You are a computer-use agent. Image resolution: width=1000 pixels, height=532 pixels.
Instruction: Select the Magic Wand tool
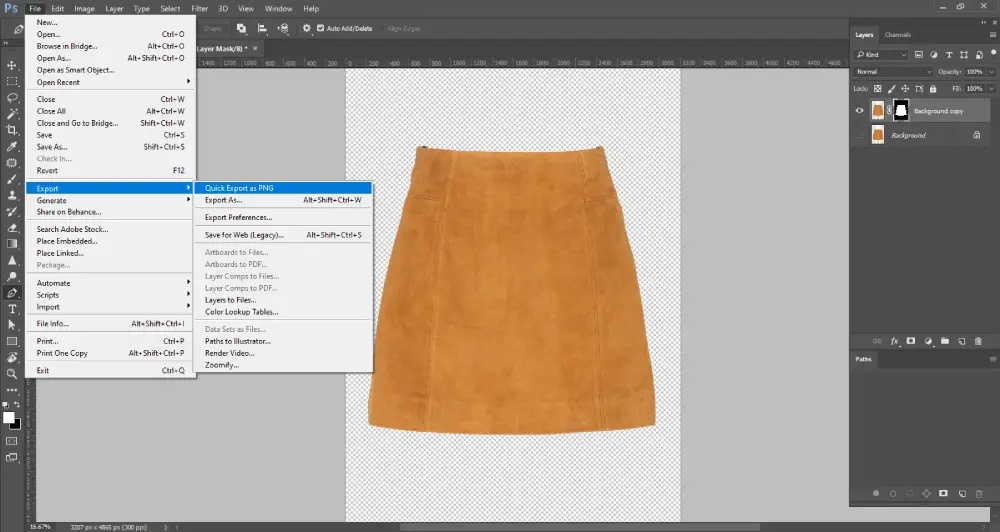pyautogui.click(x=11, y=114)
